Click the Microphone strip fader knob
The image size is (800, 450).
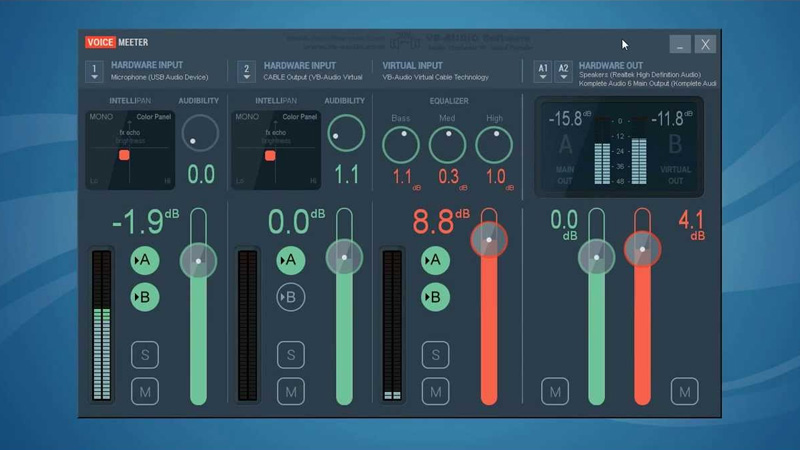point(198,261)
